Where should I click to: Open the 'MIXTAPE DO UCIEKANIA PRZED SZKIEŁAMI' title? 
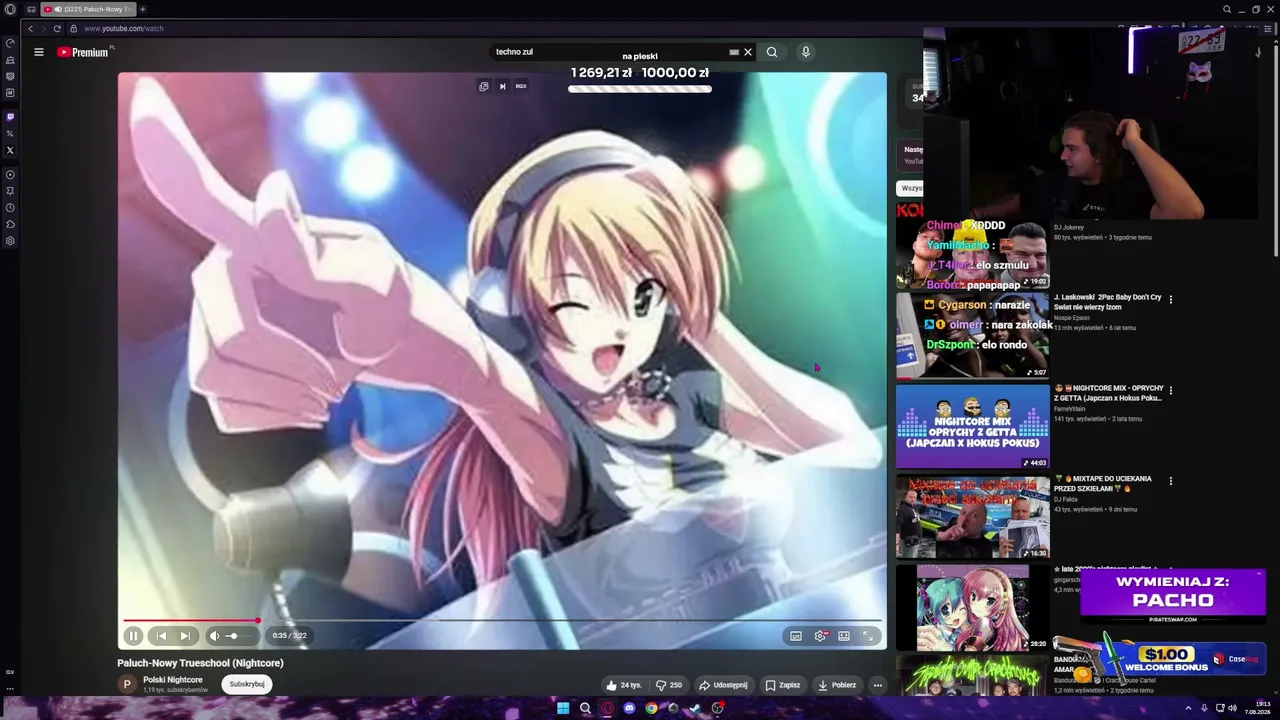click(x=1102, y=483)
